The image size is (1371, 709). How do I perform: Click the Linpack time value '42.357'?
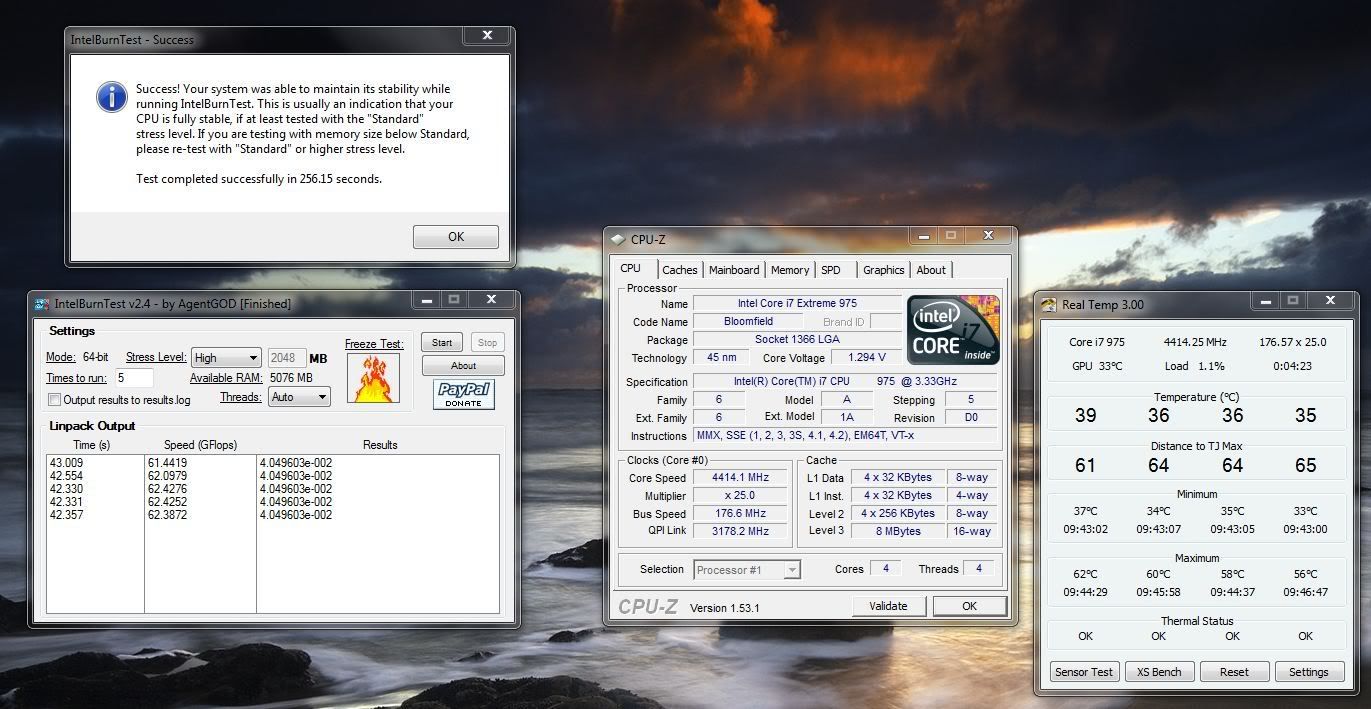click(66, 515)
